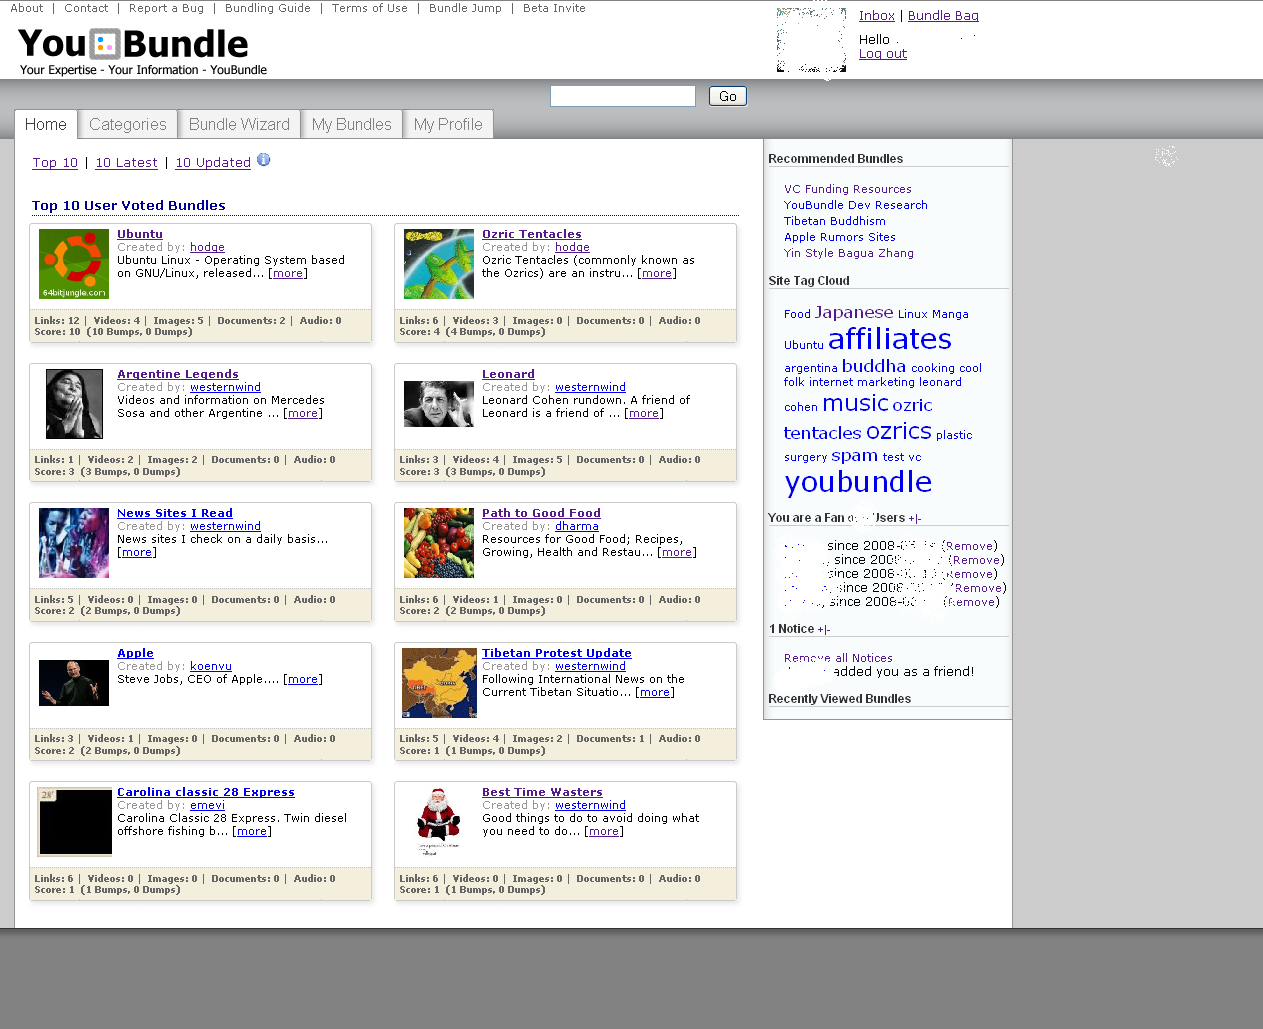1263x1029 pixels.
Task: Open the Ubuntu bundle thumbnail
Action: [74, 264]
